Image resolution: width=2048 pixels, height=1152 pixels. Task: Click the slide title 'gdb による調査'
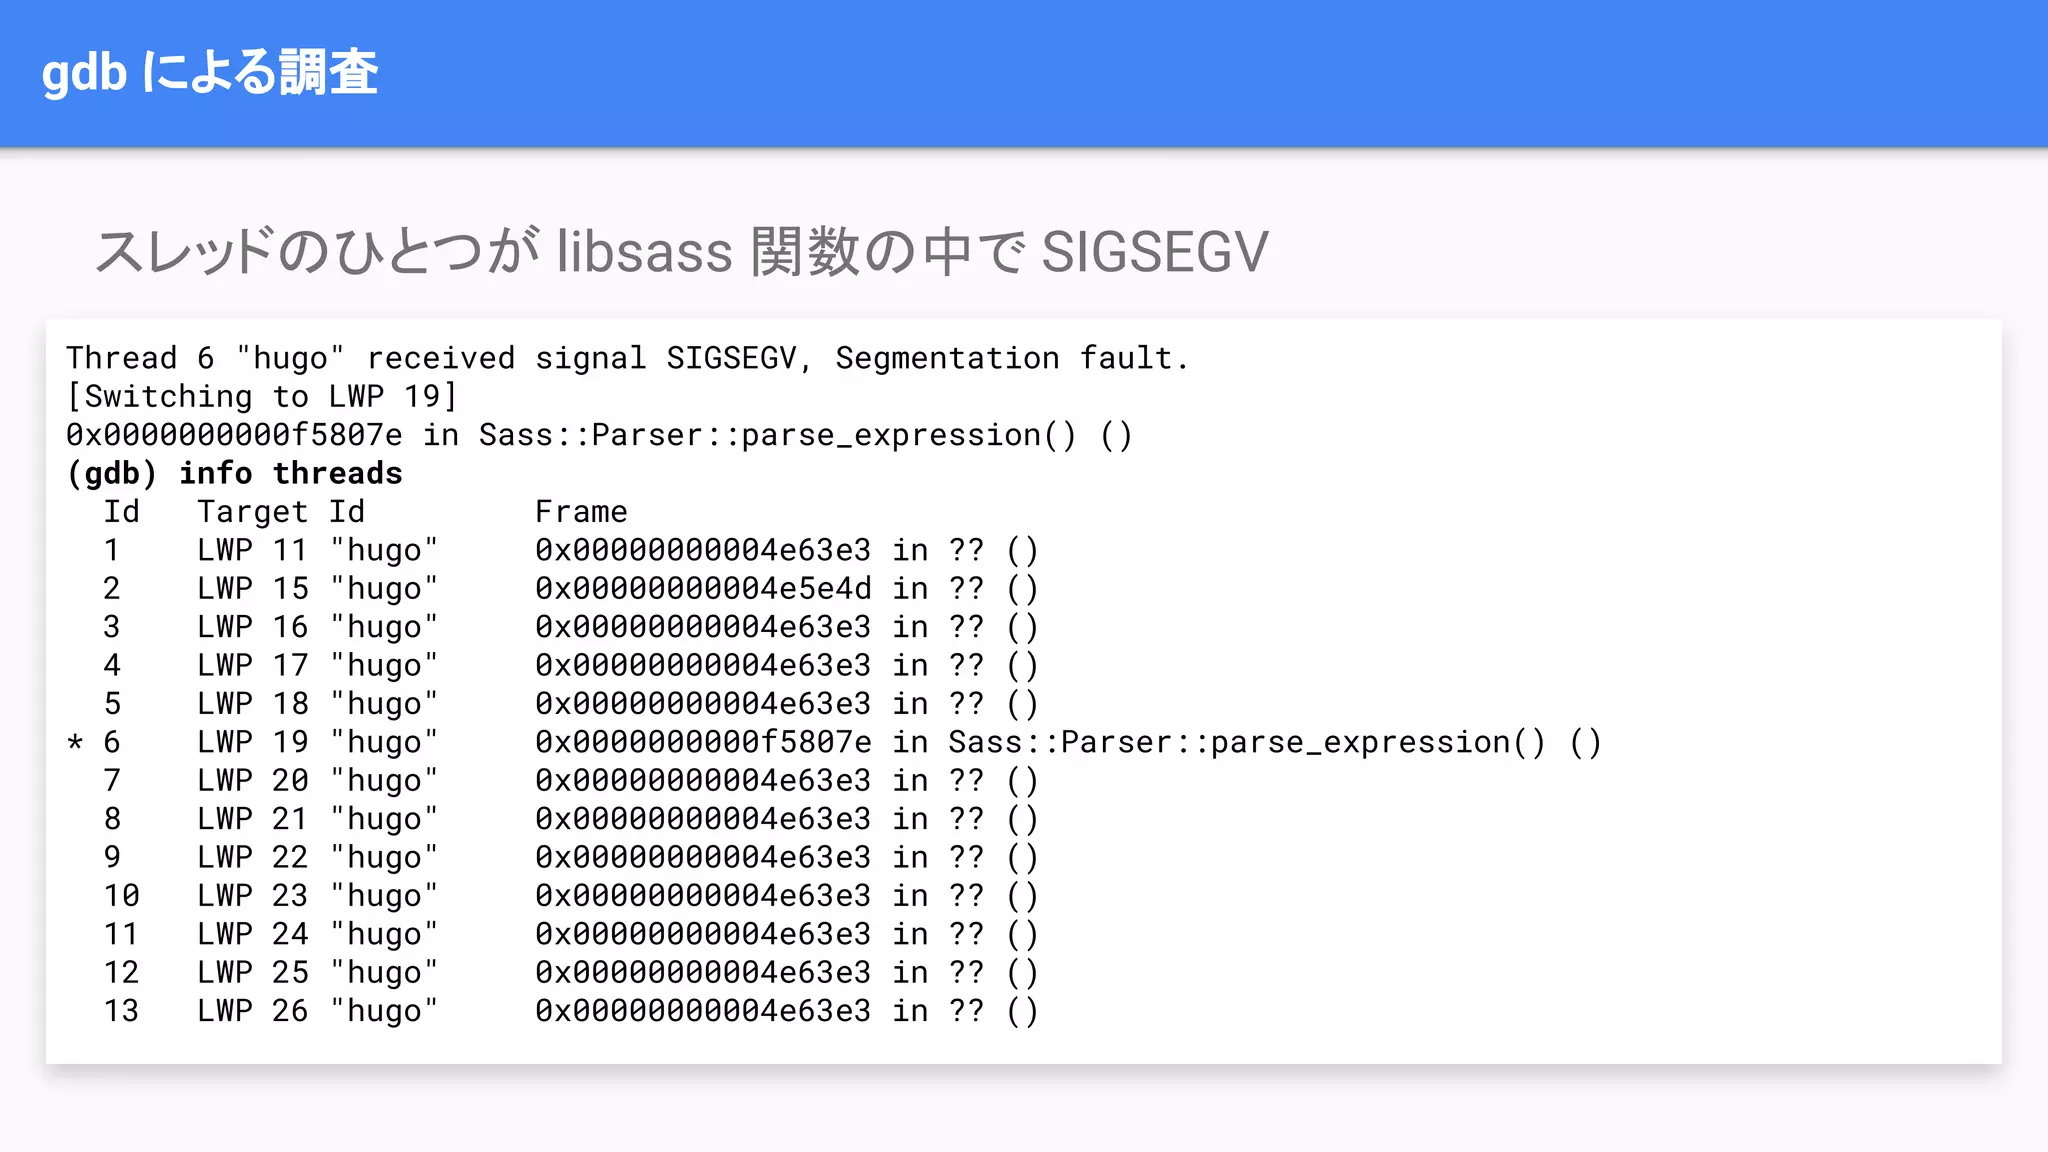pyautogui.click(x=210, y=73)
